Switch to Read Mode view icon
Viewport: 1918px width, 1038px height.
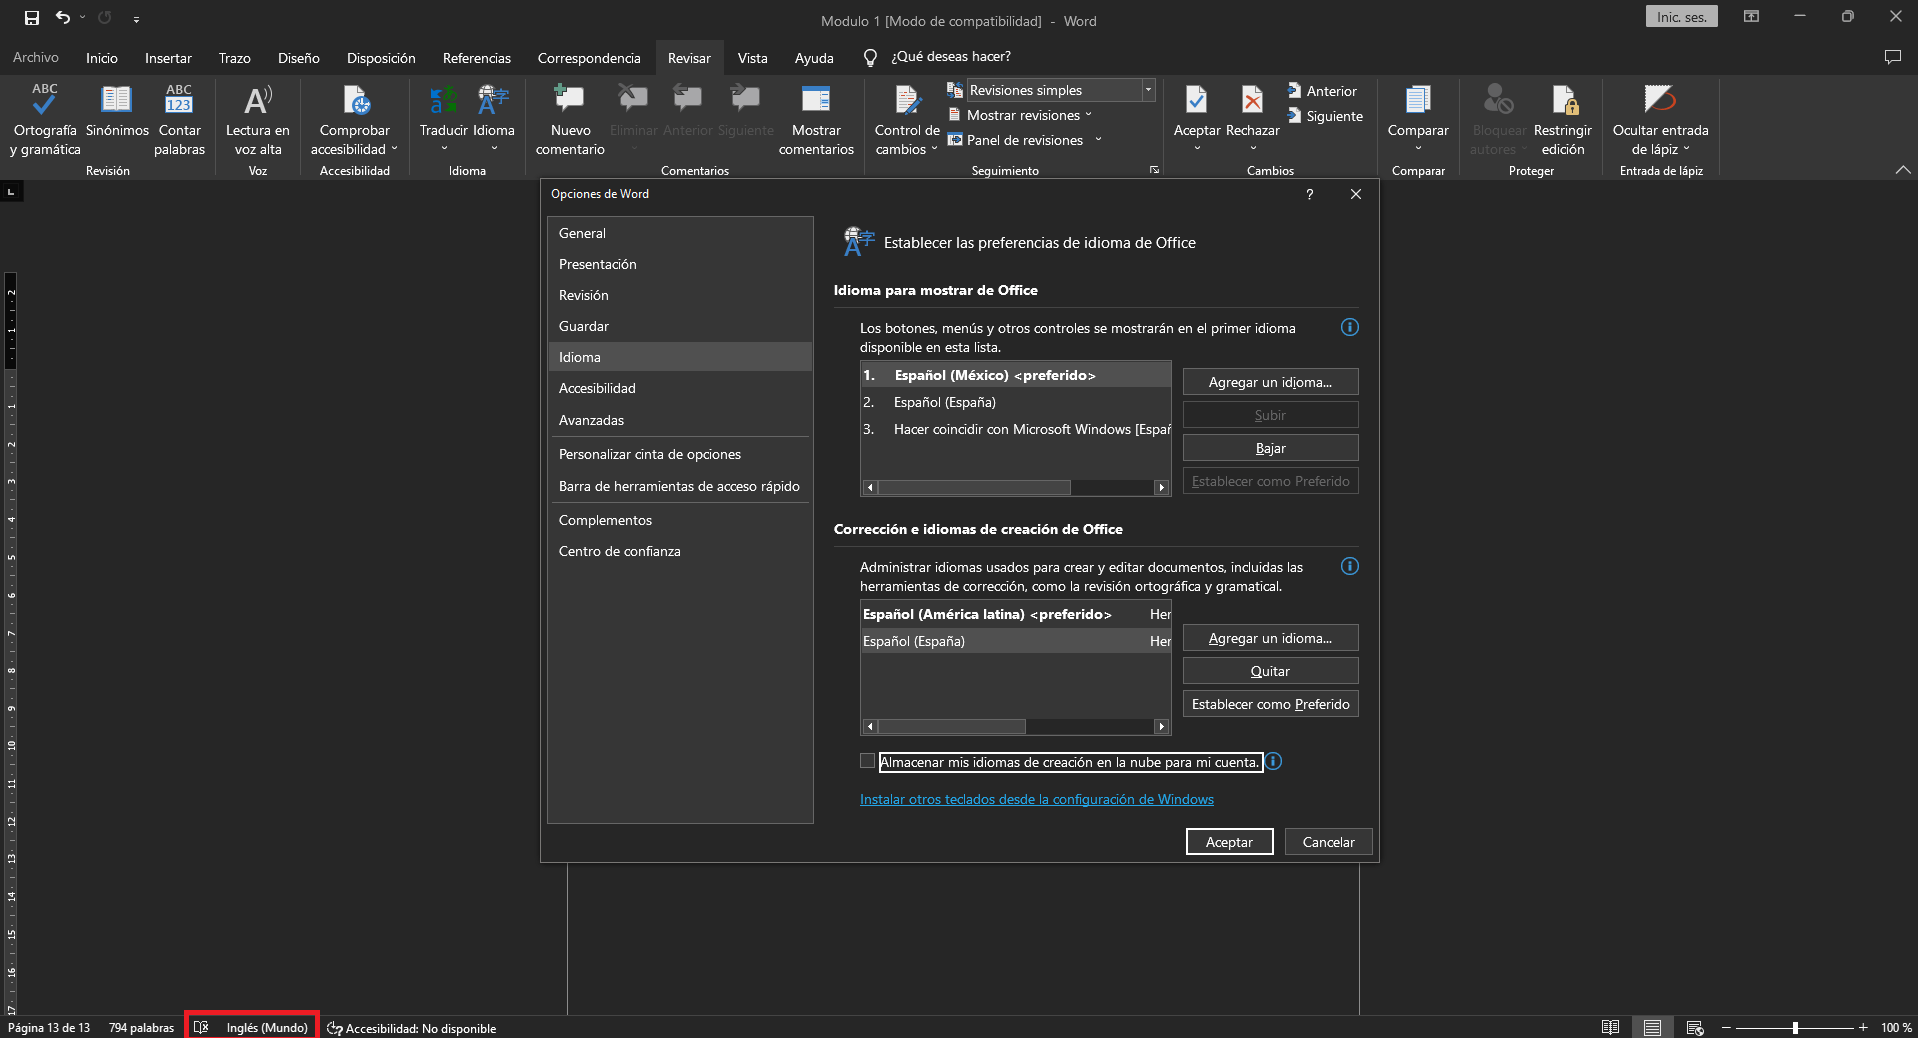point(1610,1028)
